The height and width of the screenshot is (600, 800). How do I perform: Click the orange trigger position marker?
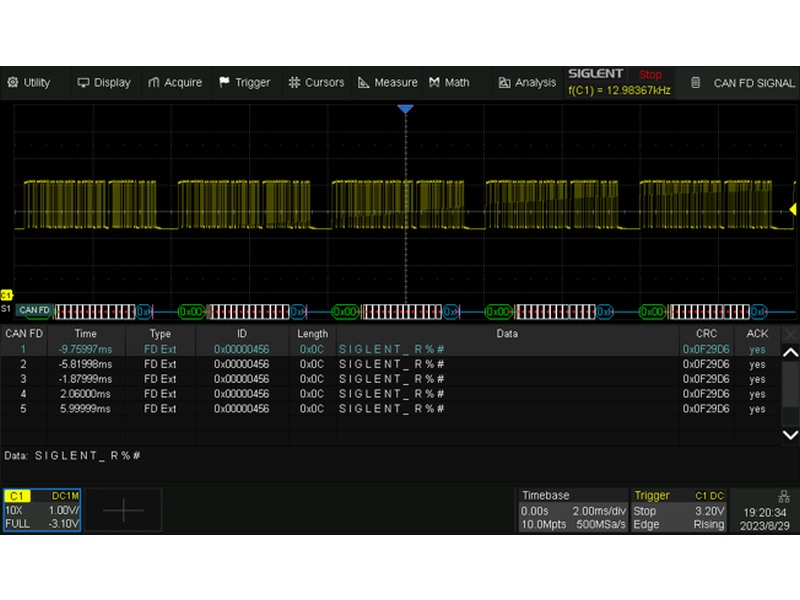(x=405, y=108)
